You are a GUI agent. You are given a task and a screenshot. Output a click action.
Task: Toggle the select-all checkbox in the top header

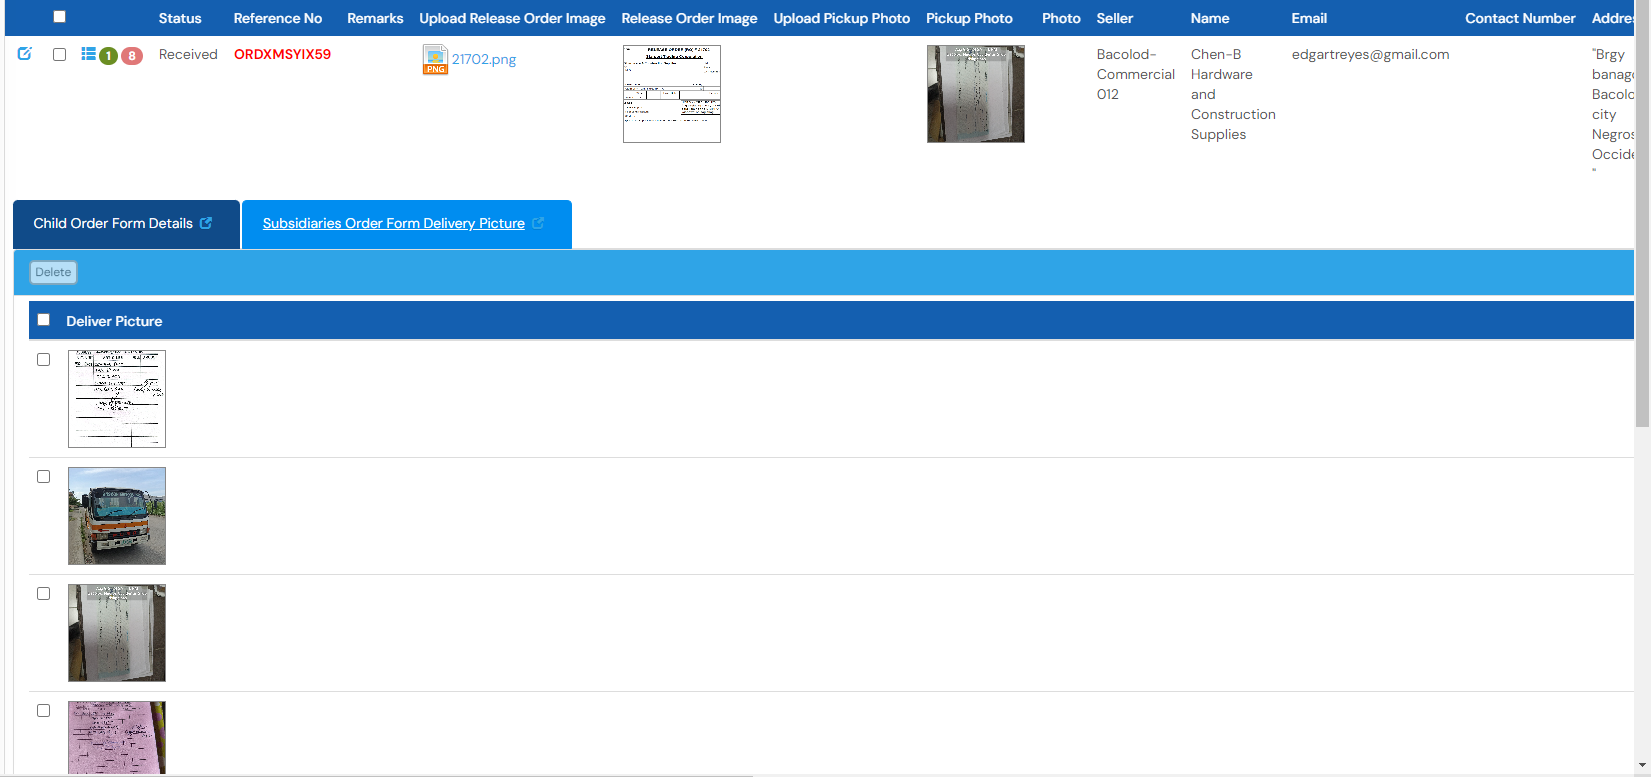pyautogui.click(x=59, y=17)
